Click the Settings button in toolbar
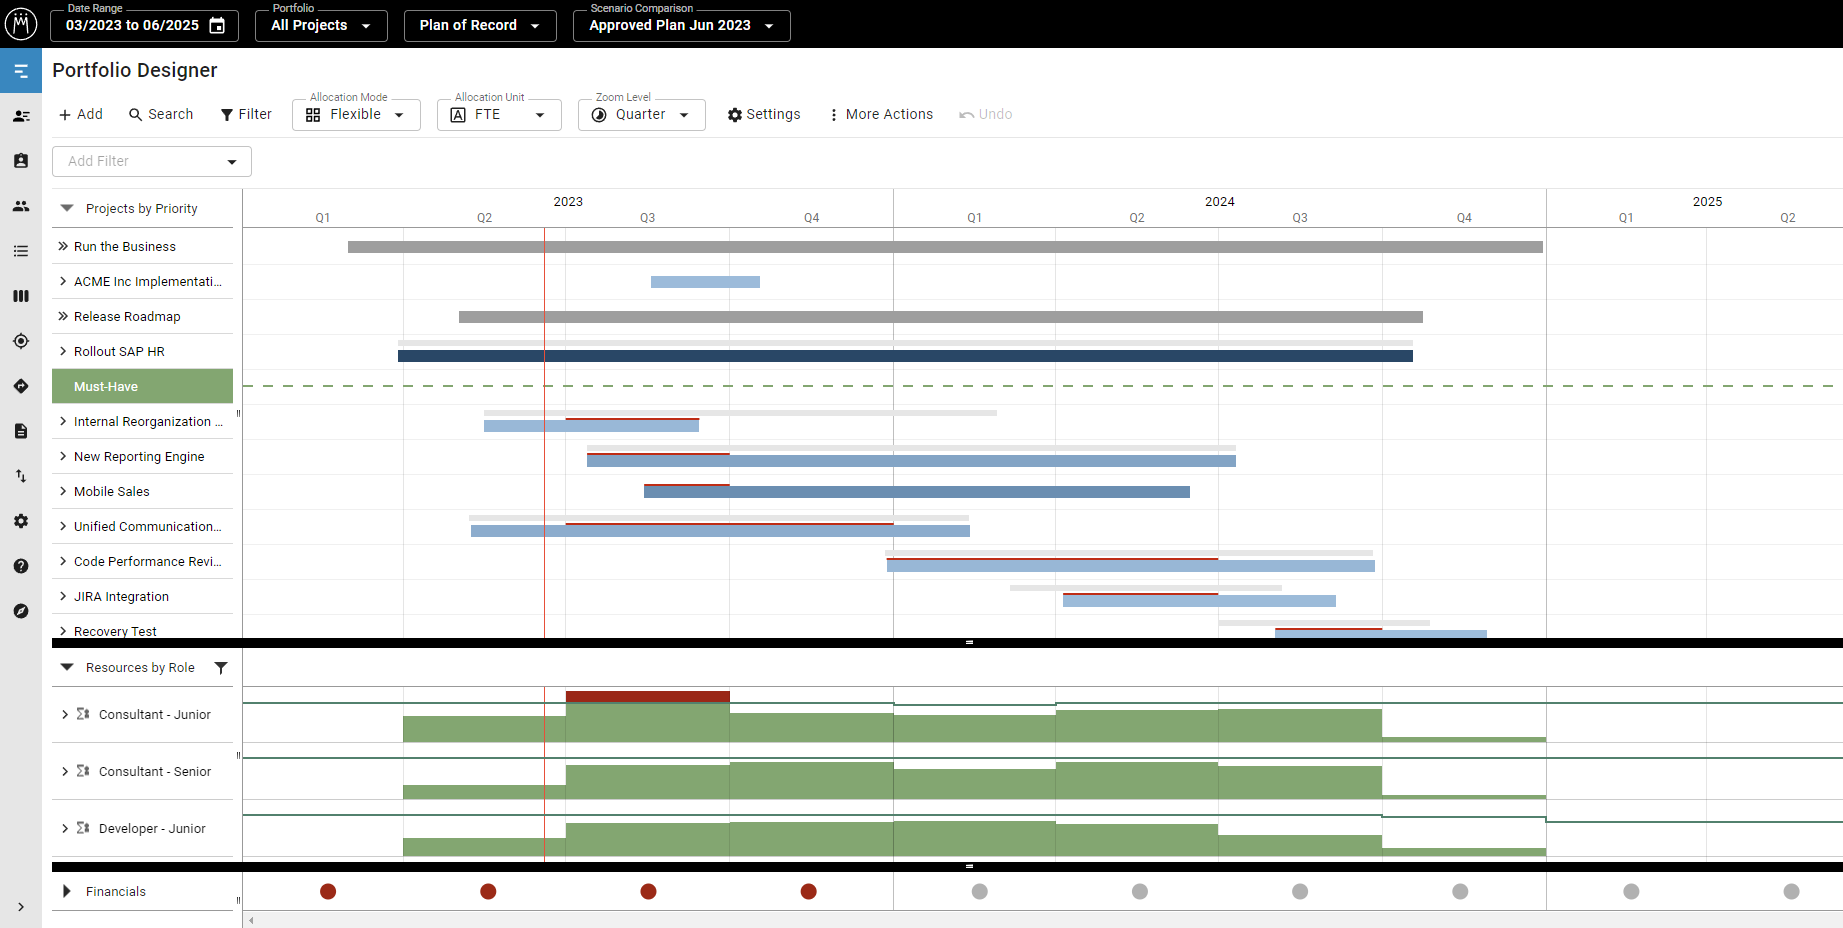Screen dimensions: 1843x928 (764, 115)
